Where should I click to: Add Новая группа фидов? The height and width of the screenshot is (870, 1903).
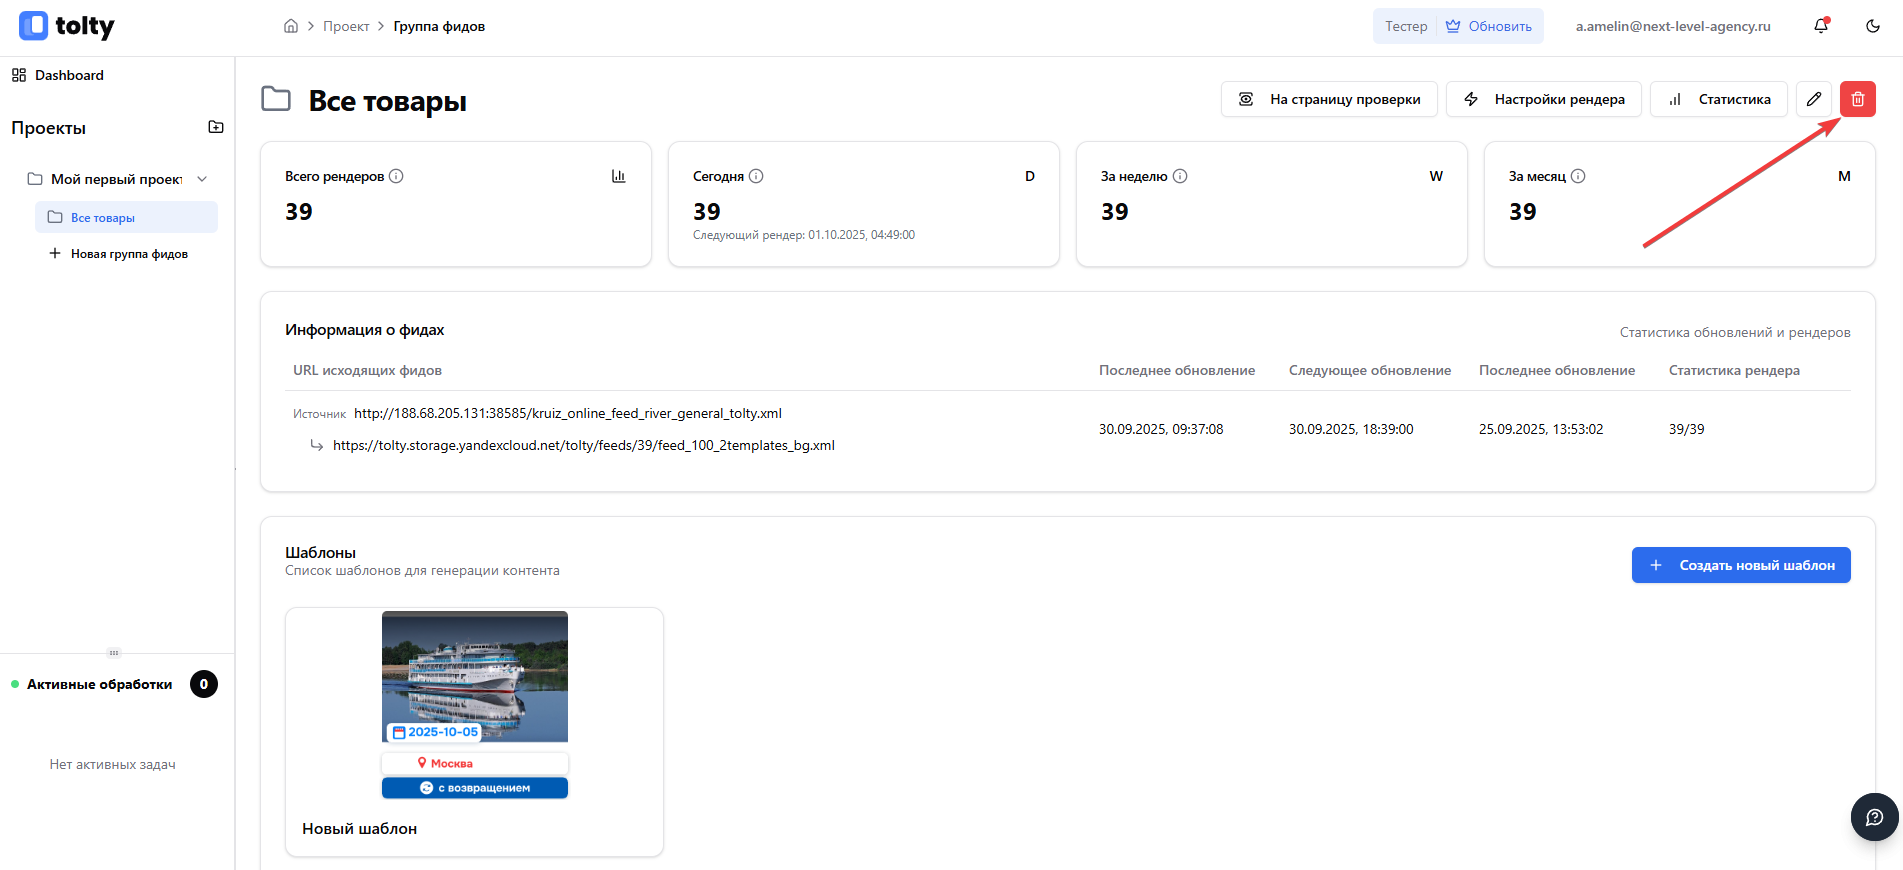(x=118, y=254)
